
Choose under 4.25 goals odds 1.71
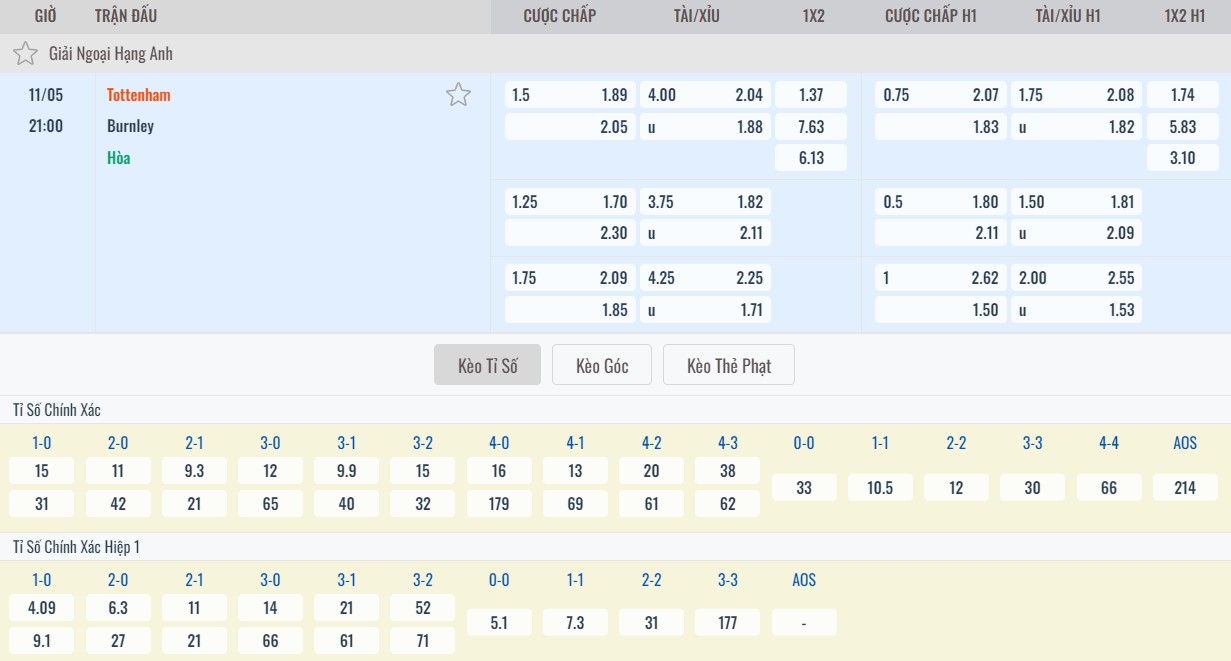click(x=706, y=310)
